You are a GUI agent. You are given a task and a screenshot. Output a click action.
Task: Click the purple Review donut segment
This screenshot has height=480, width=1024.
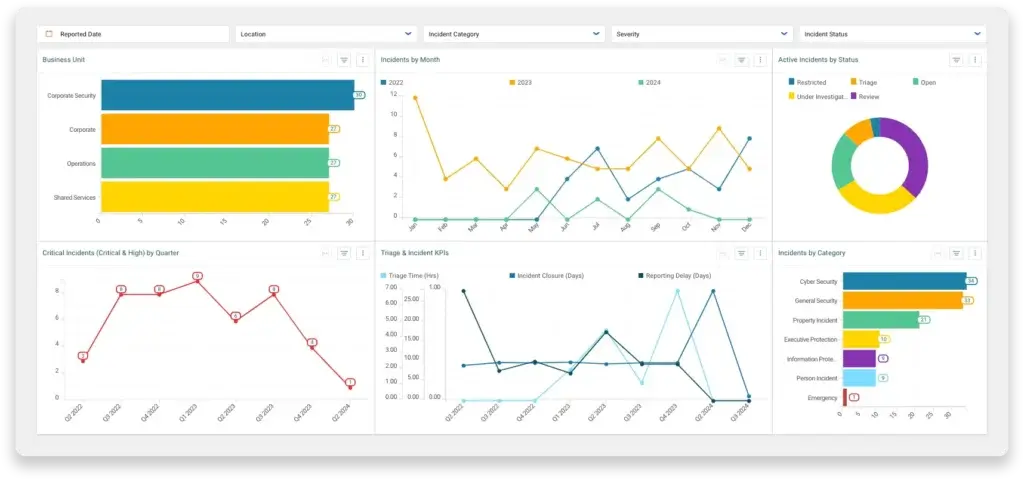(908, 155)
